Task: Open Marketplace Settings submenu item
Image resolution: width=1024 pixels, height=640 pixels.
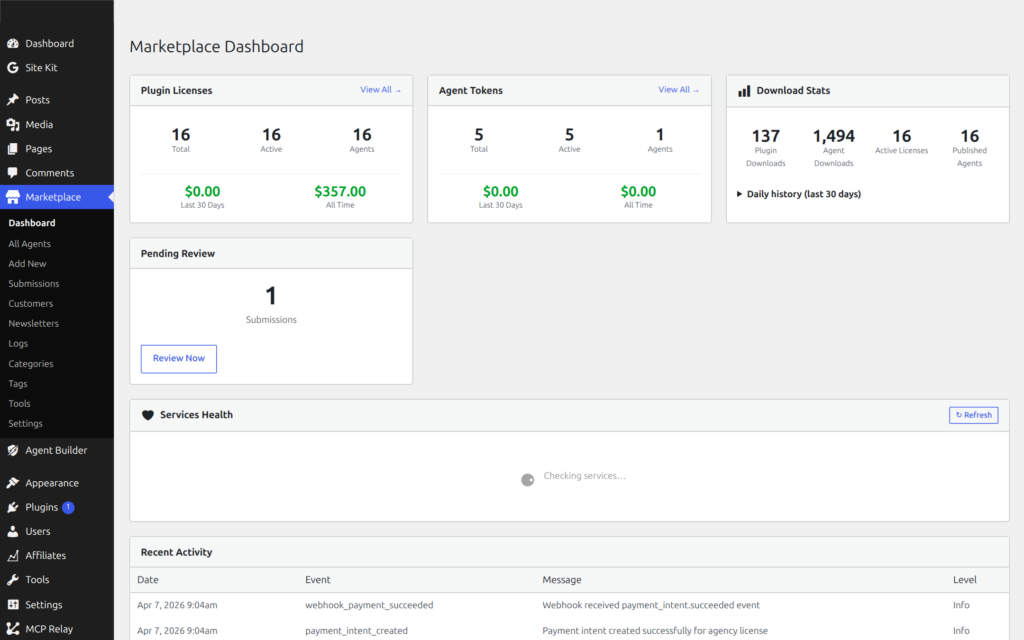Action: coord(25,424)
